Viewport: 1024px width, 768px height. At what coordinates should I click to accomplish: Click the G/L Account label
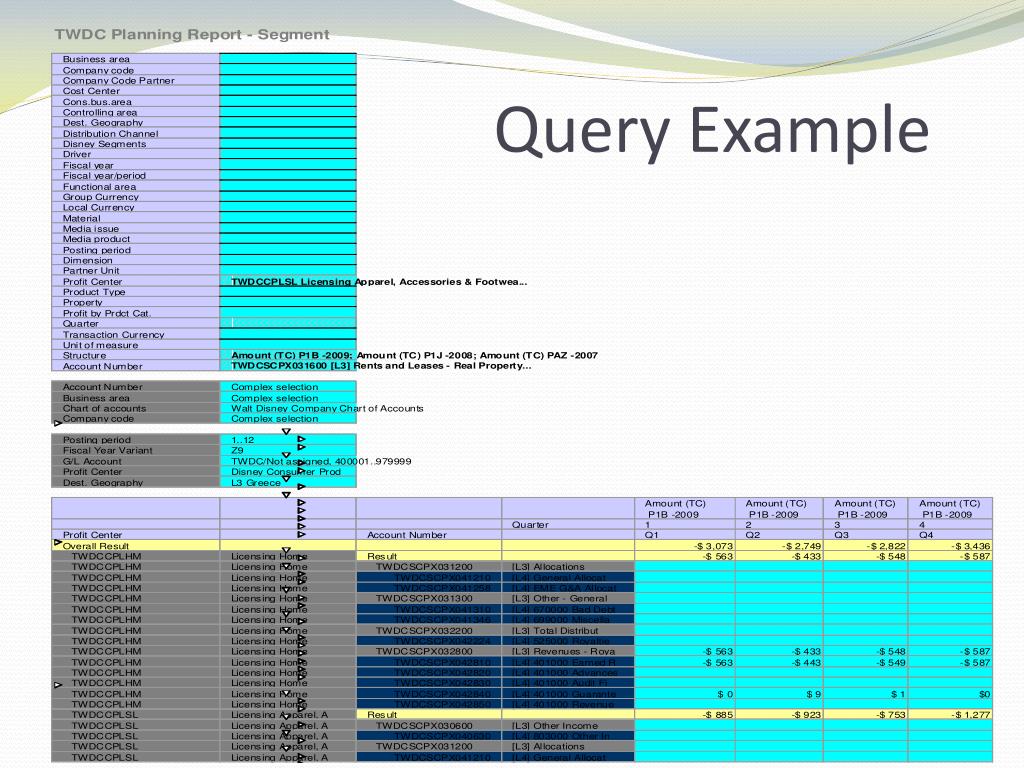coord(91,461)
